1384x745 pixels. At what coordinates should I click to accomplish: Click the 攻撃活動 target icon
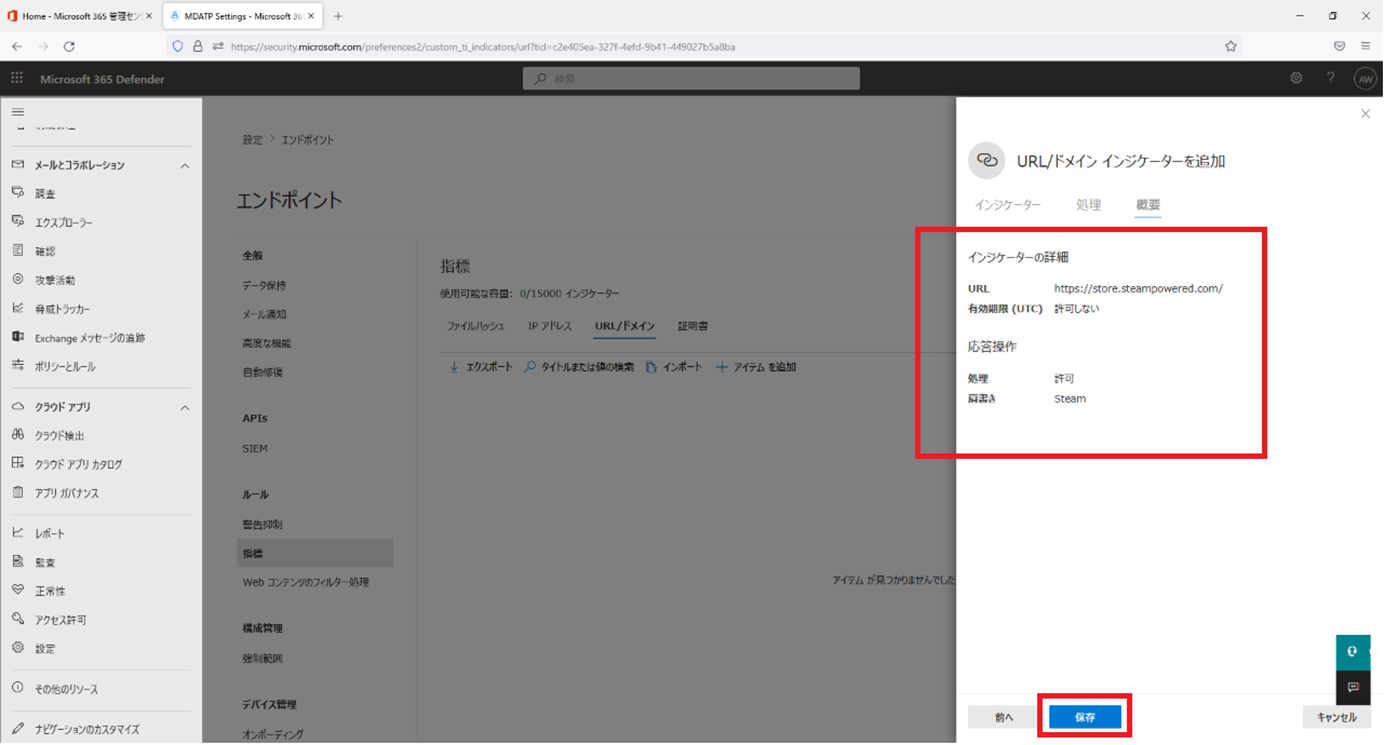coord(17,280)
